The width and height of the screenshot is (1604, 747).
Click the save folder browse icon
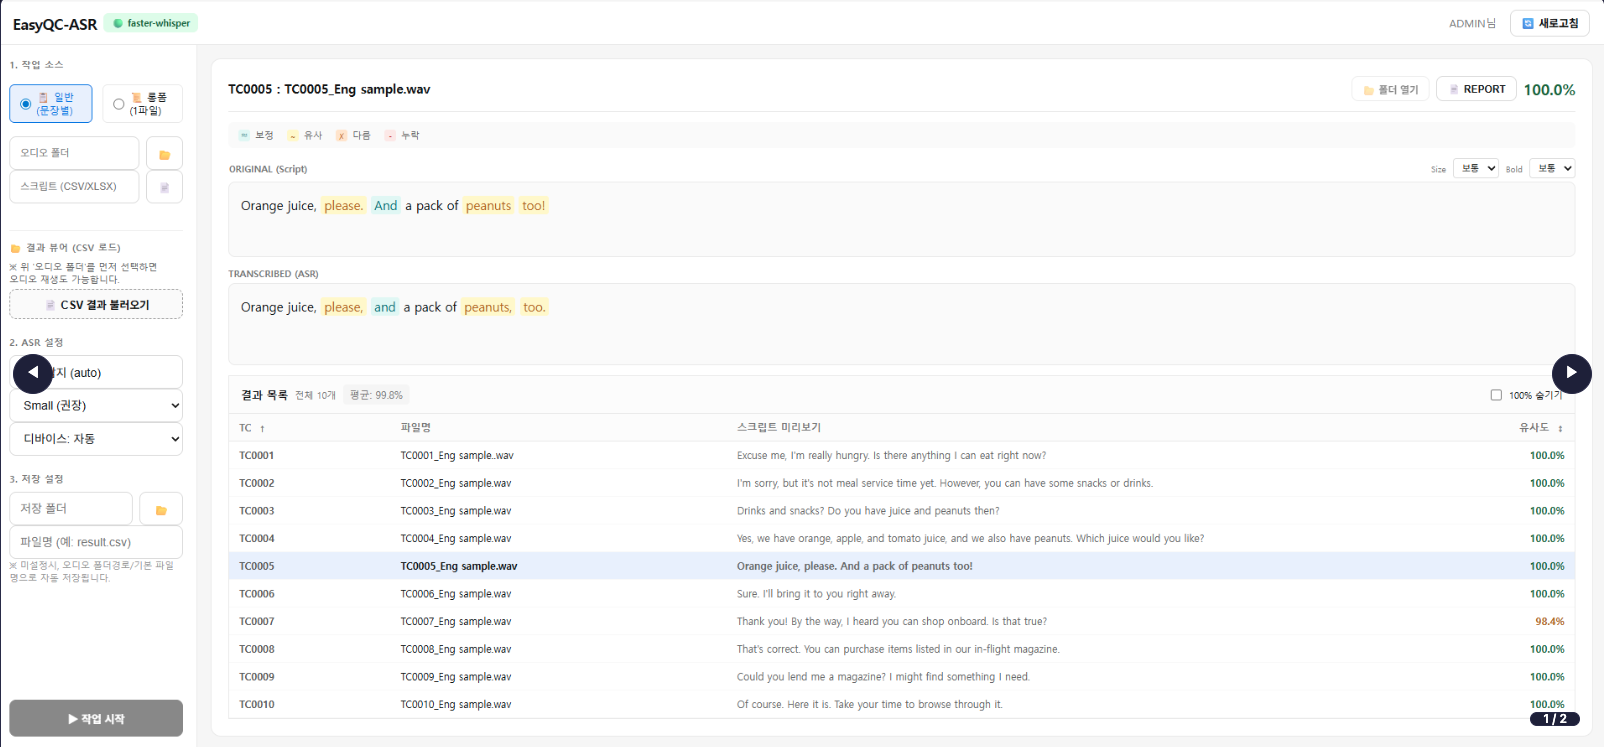tap(160, 509)
